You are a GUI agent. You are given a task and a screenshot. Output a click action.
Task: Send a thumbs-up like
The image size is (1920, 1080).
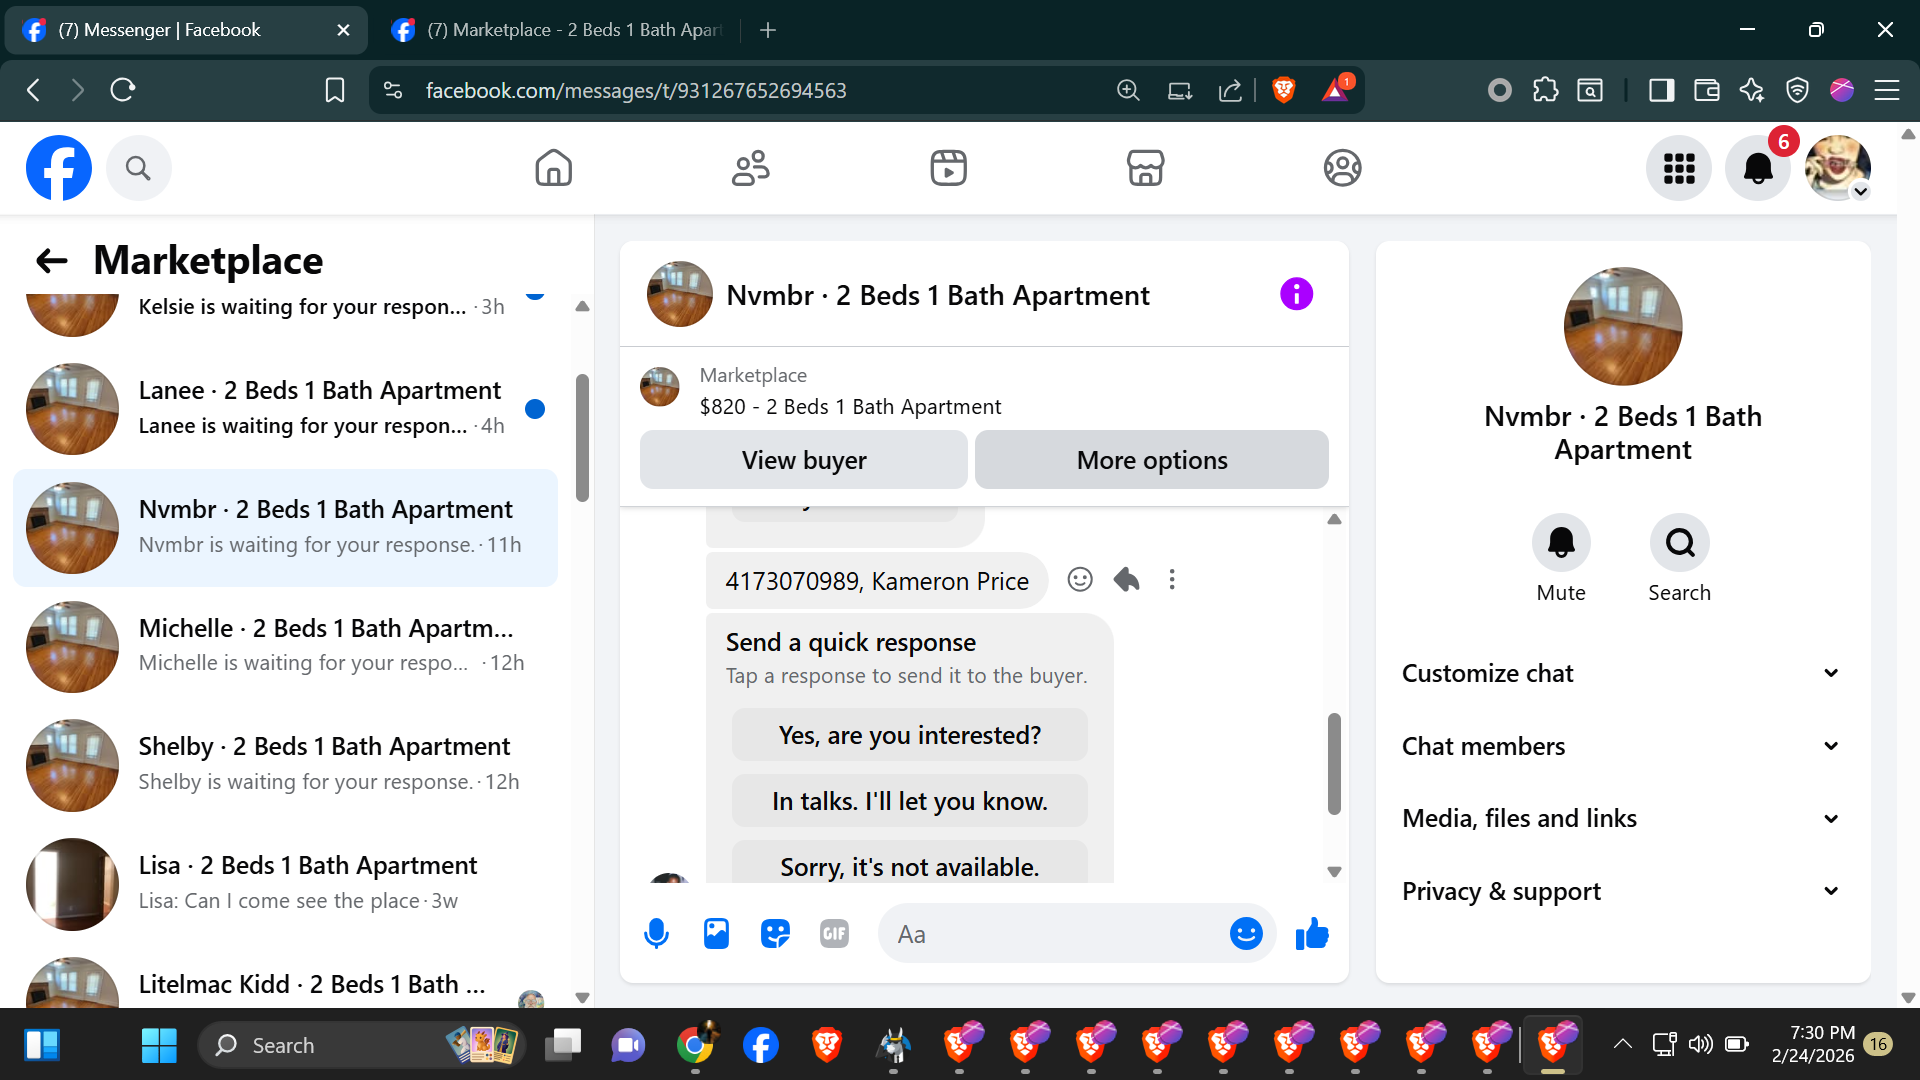coord(1311,934)
